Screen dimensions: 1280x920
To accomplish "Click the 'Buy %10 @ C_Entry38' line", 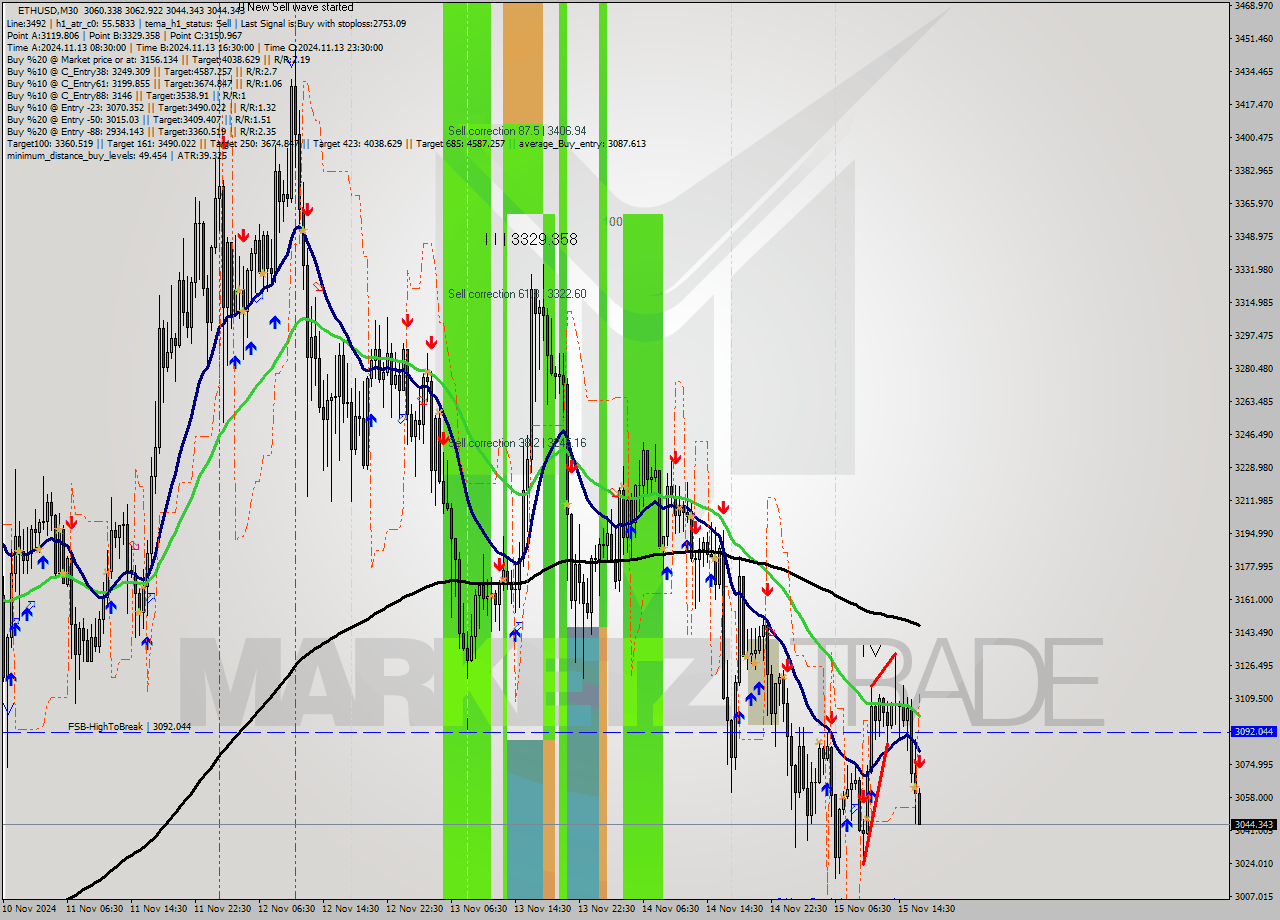I will pyautogui.click(x=142, y=71).
